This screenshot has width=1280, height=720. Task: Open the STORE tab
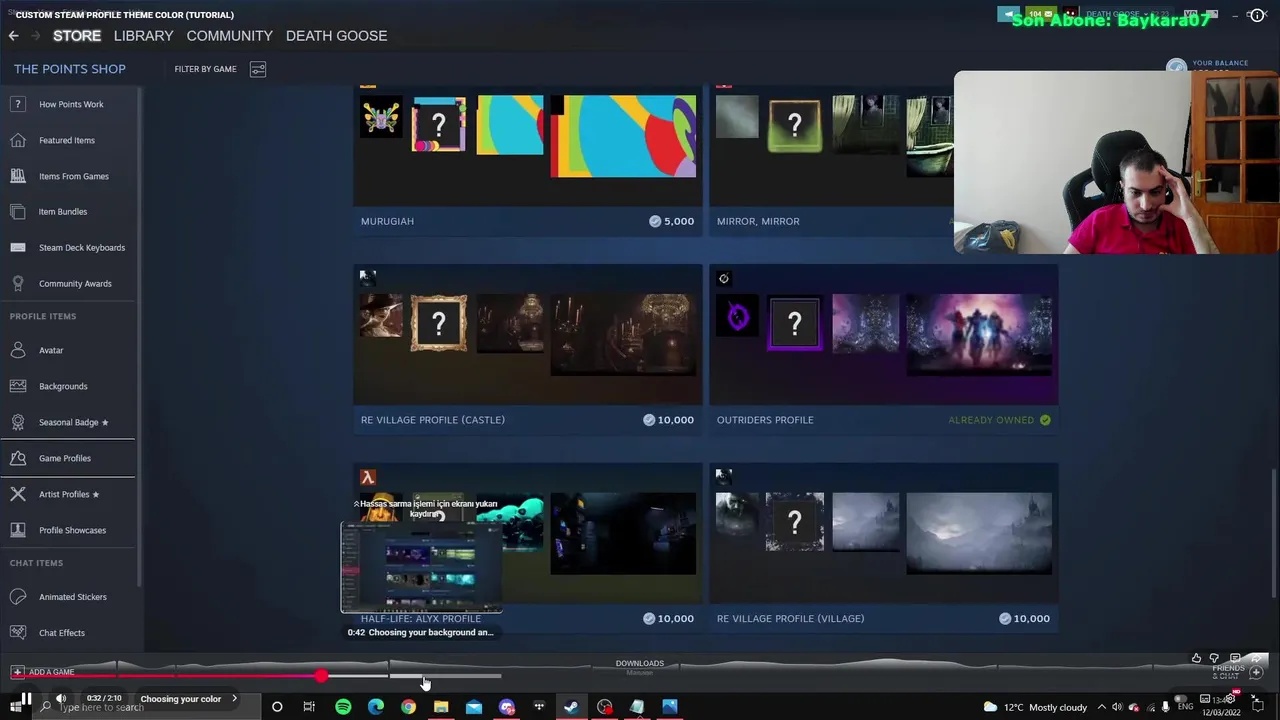(x=77, y=36)
